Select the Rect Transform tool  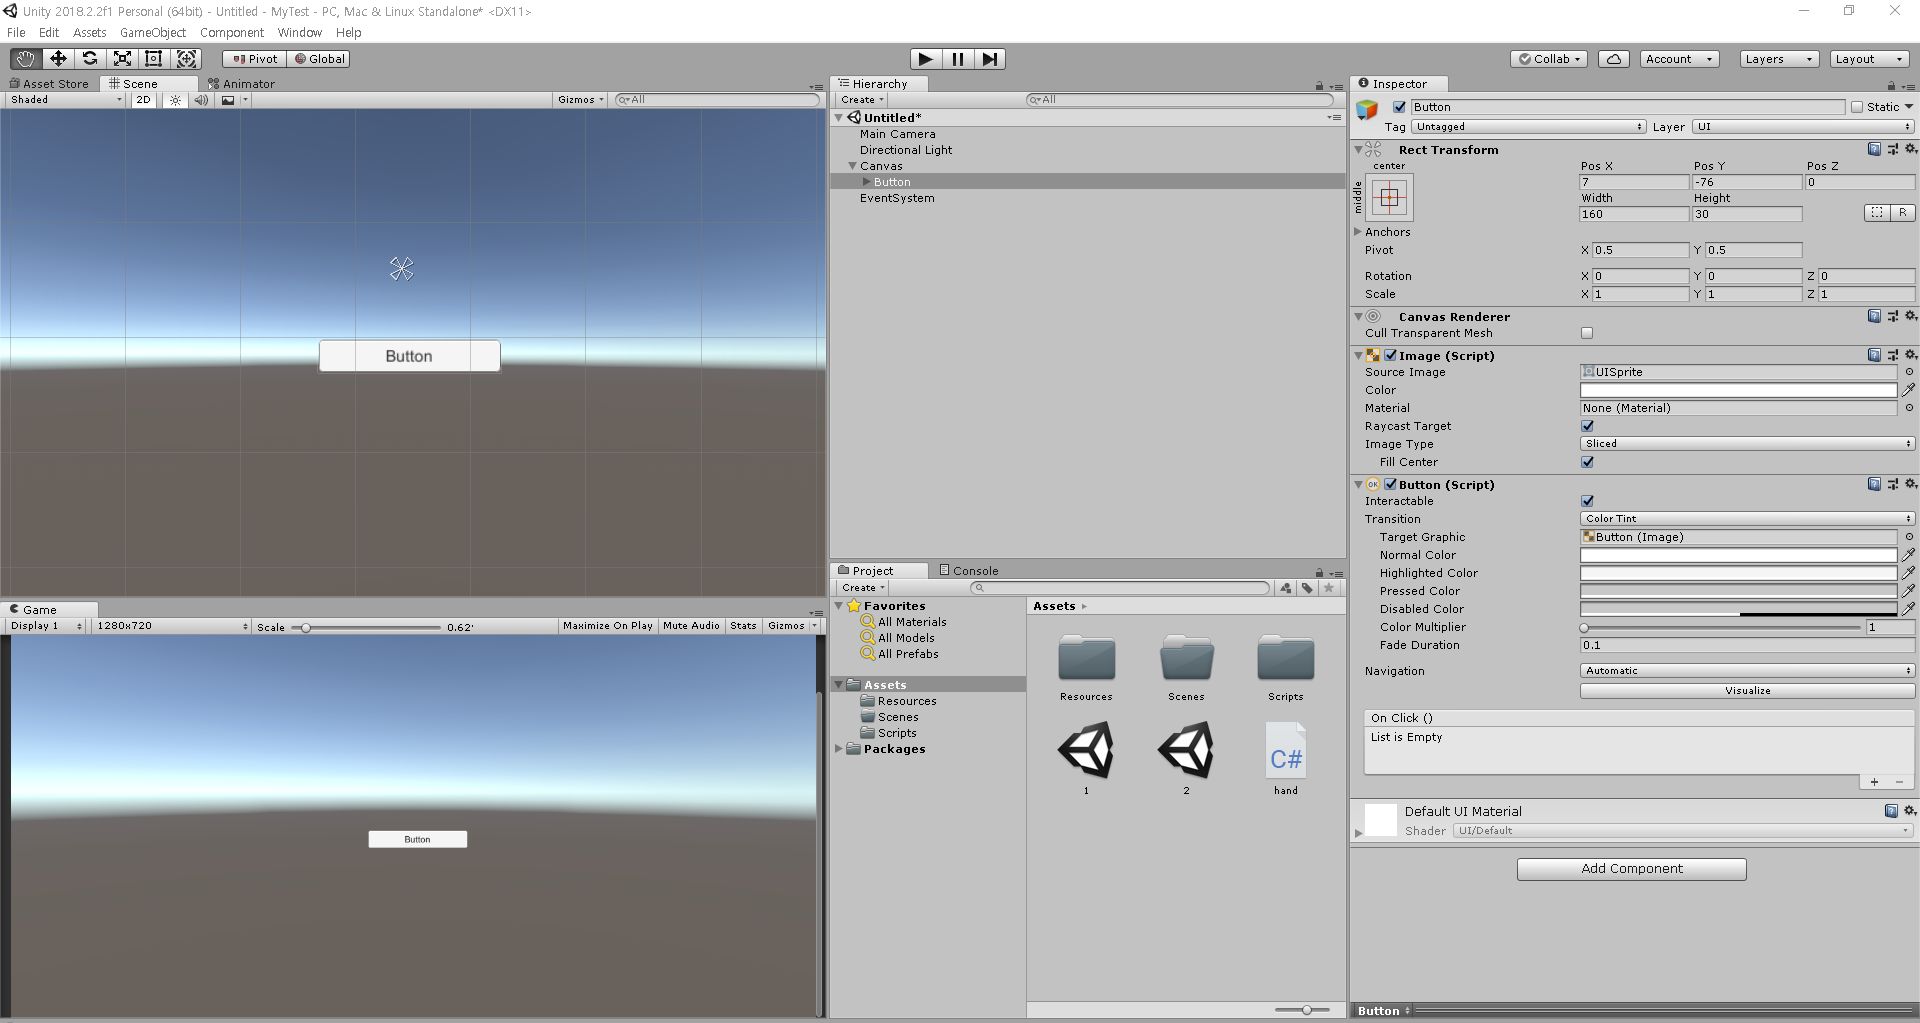154,59
